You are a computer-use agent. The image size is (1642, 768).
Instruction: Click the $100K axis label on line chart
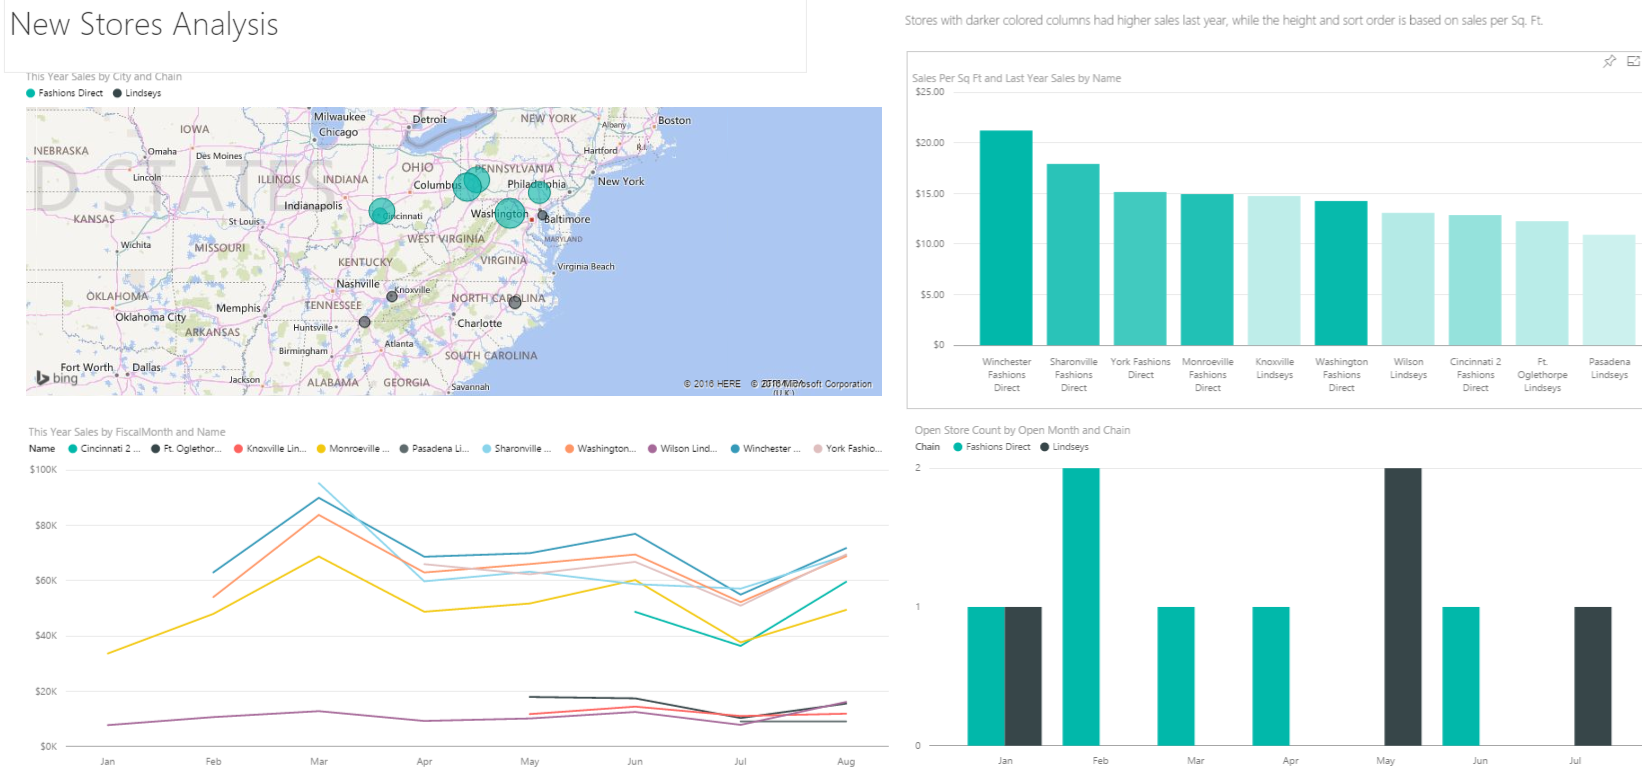pyautogui.click(x=44, y=470)
